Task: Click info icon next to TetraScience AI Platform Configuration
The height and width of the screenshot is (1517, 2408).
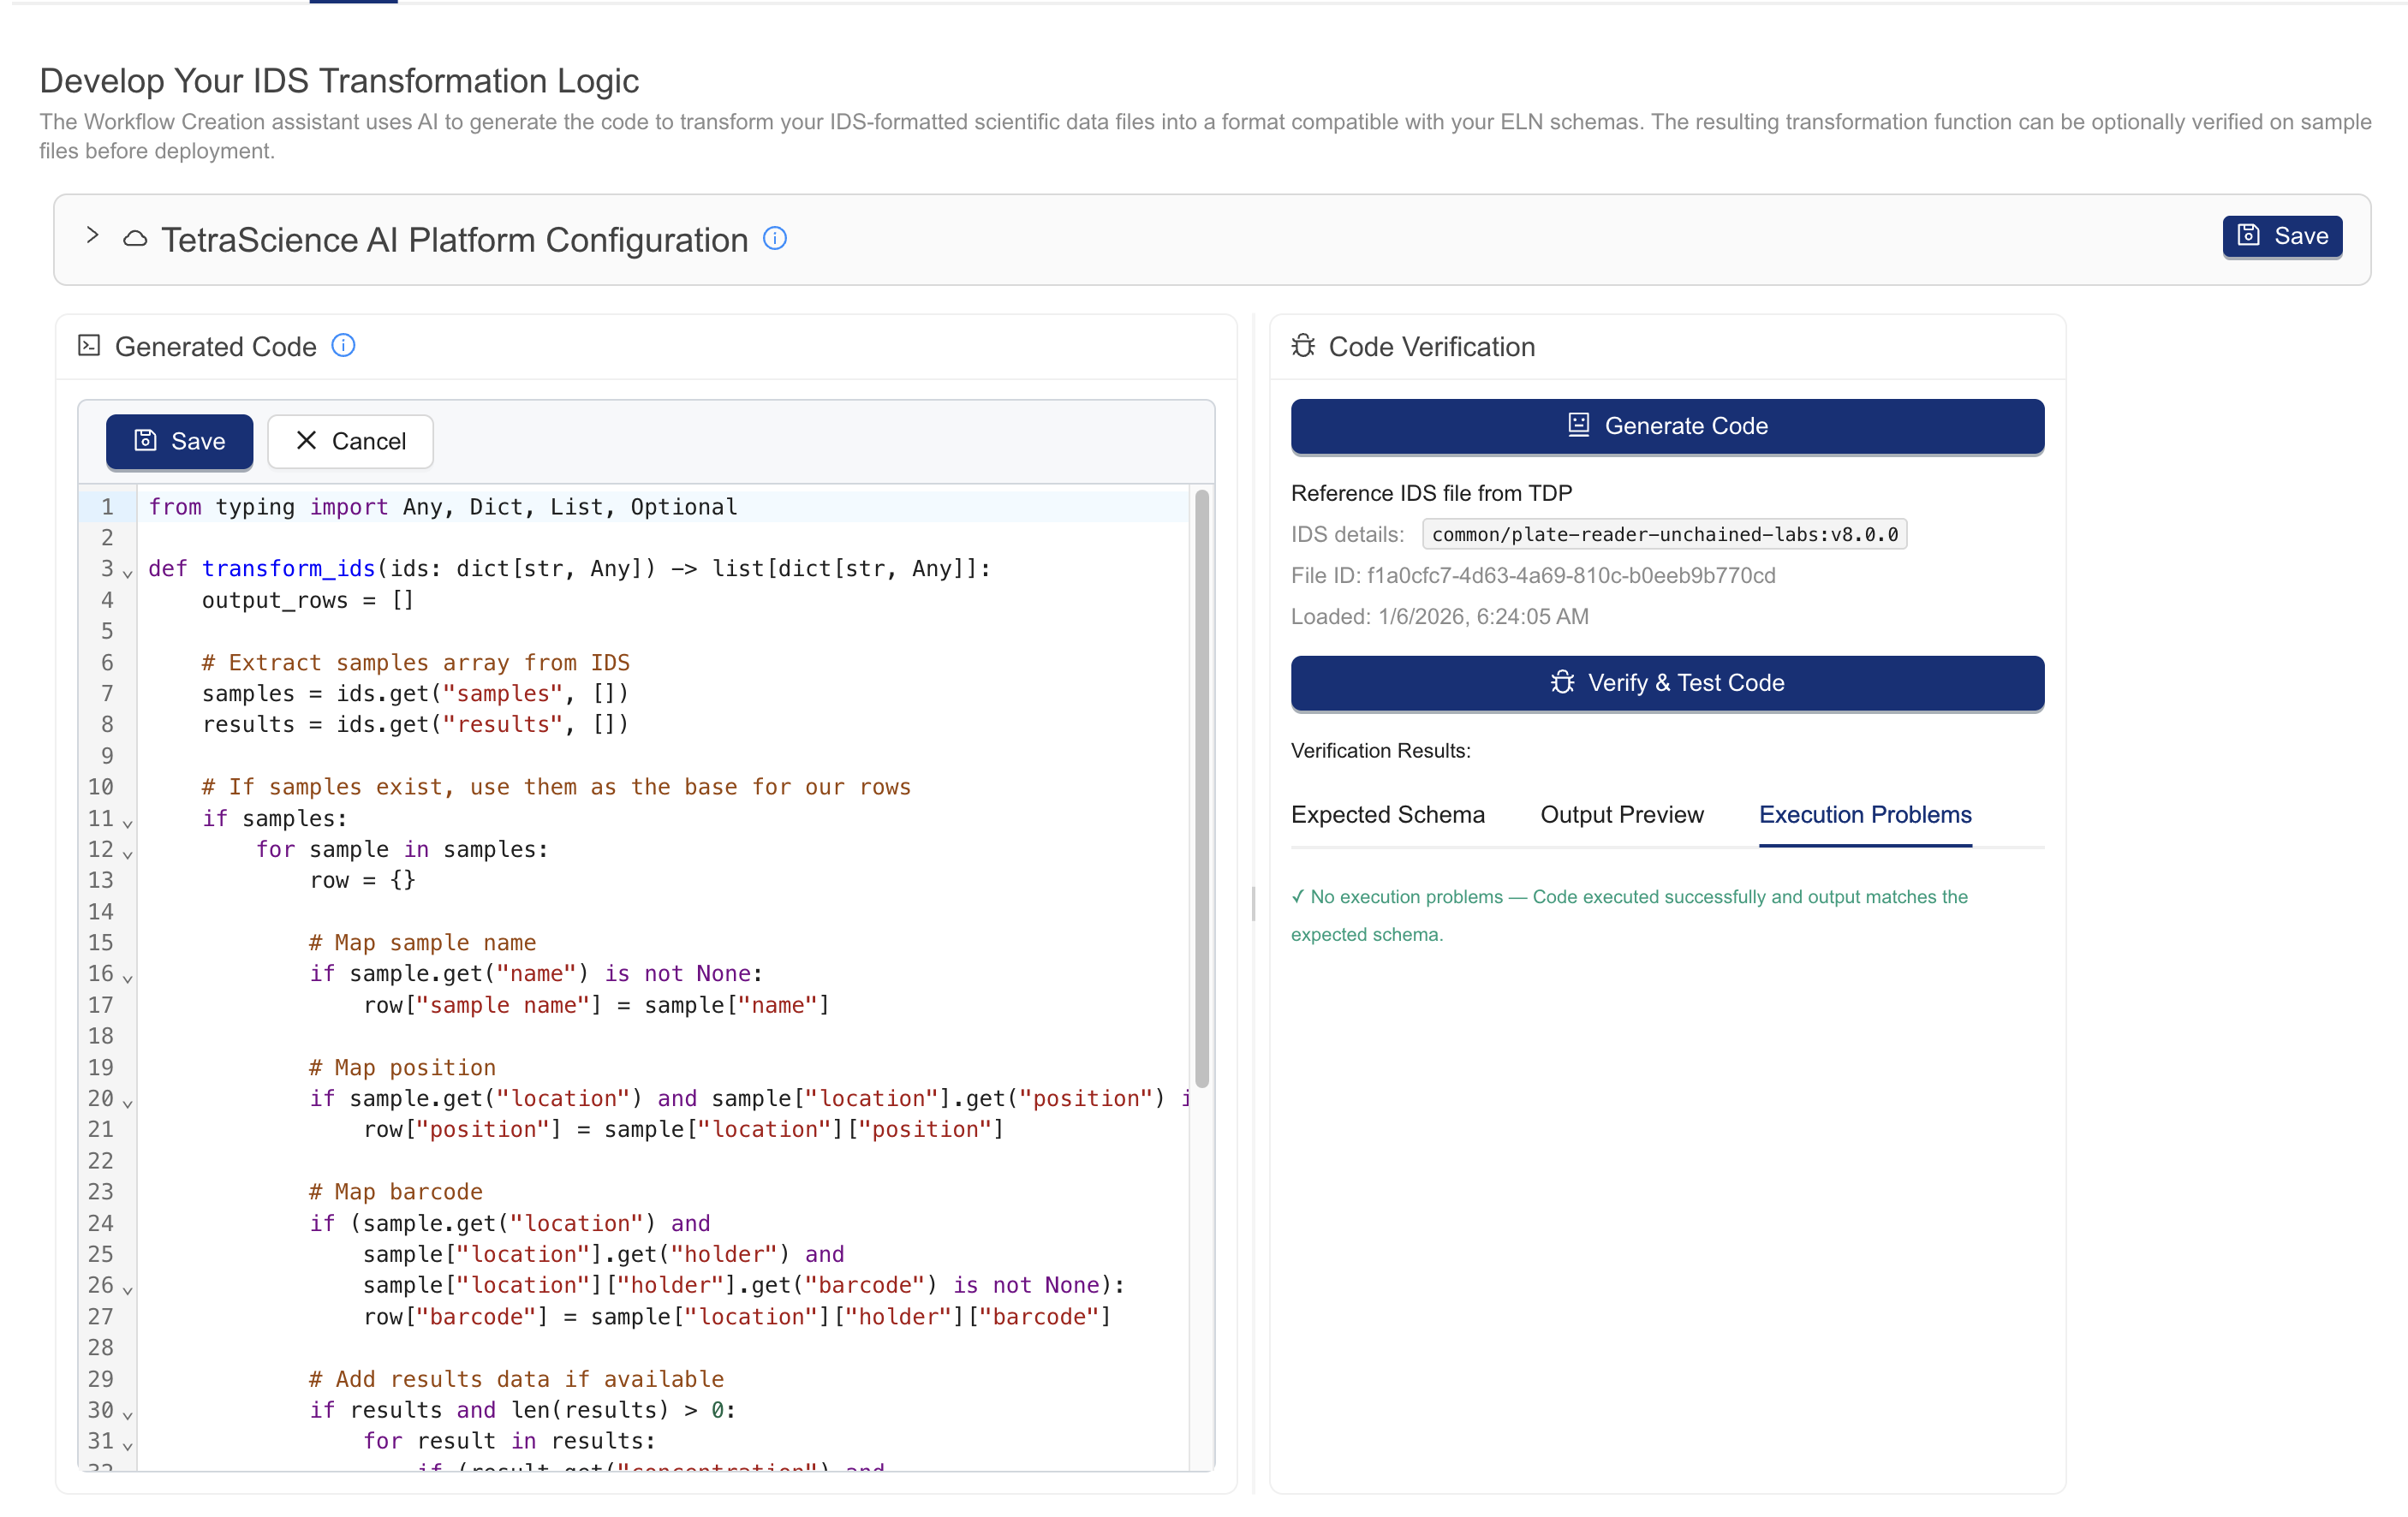Action: click(775, 238)
